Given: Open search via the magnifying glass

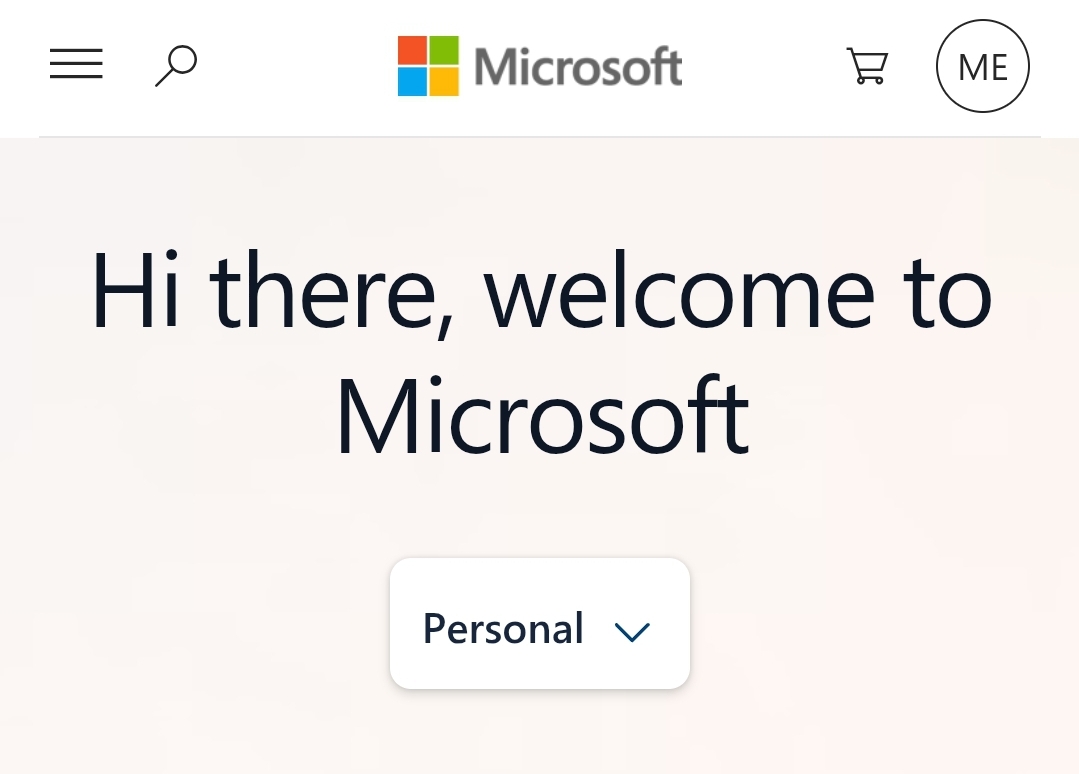Looking at the screenshot, I should pyautogui.click(x=176, y=65).
